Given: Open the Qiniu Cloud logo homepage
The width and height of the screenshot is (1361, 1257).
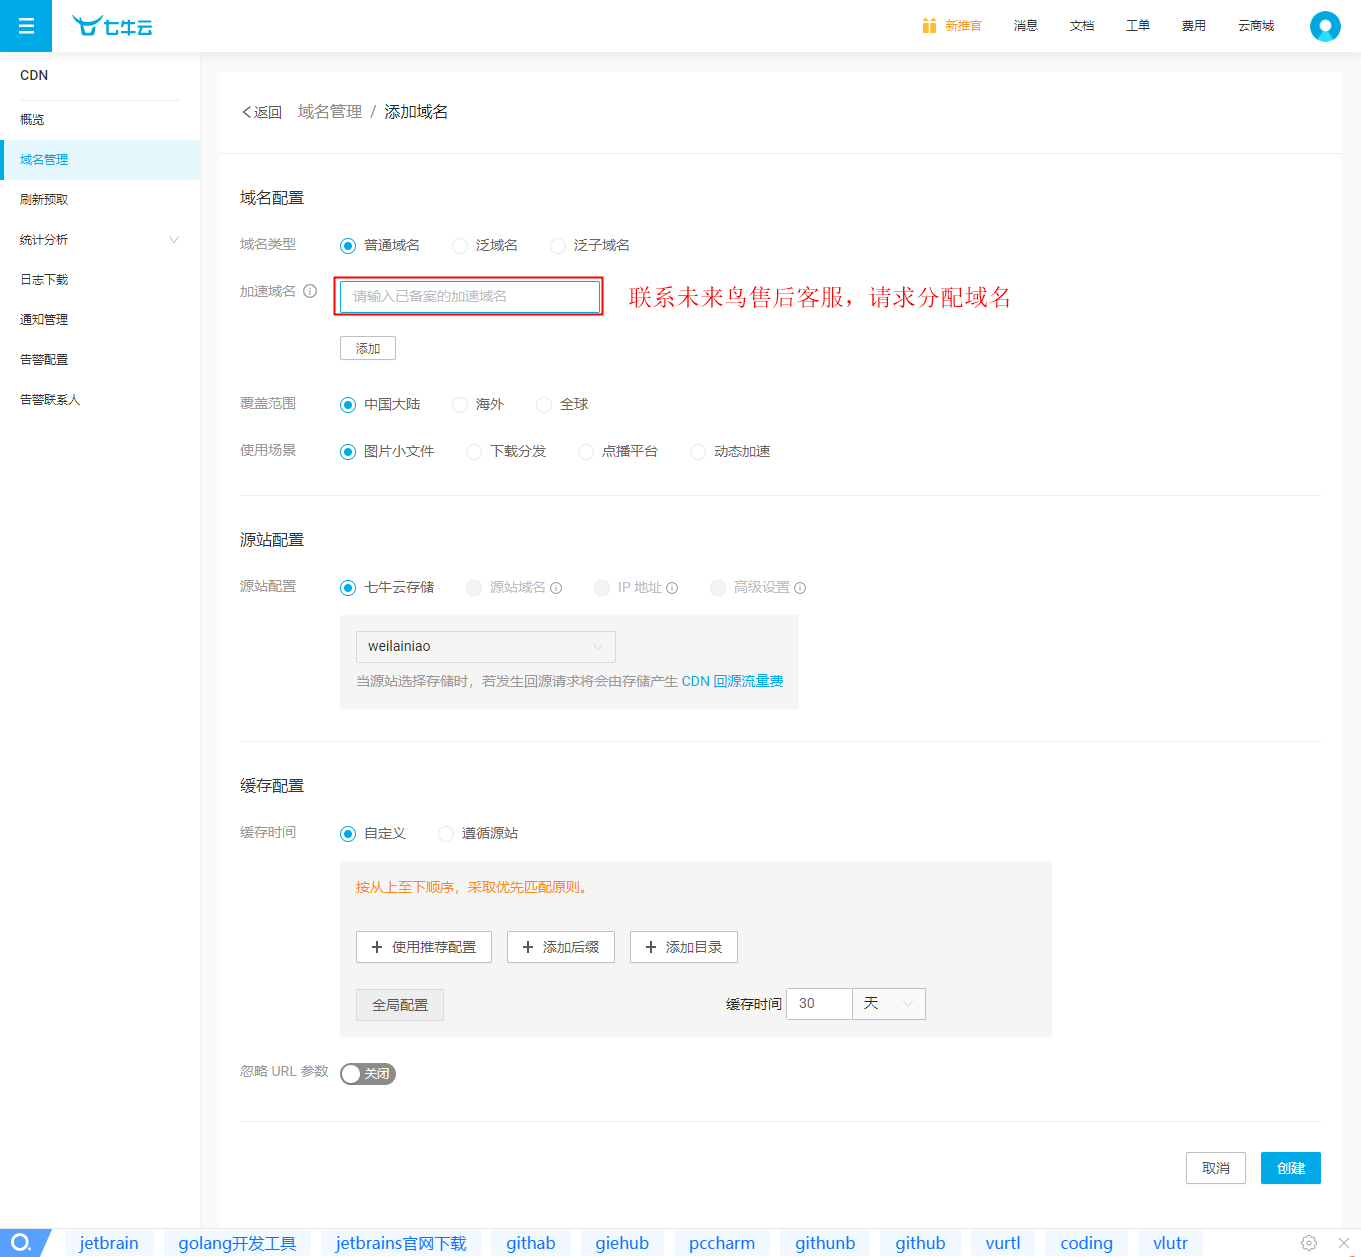Looking at the screenshot, I should click(112, 26).
